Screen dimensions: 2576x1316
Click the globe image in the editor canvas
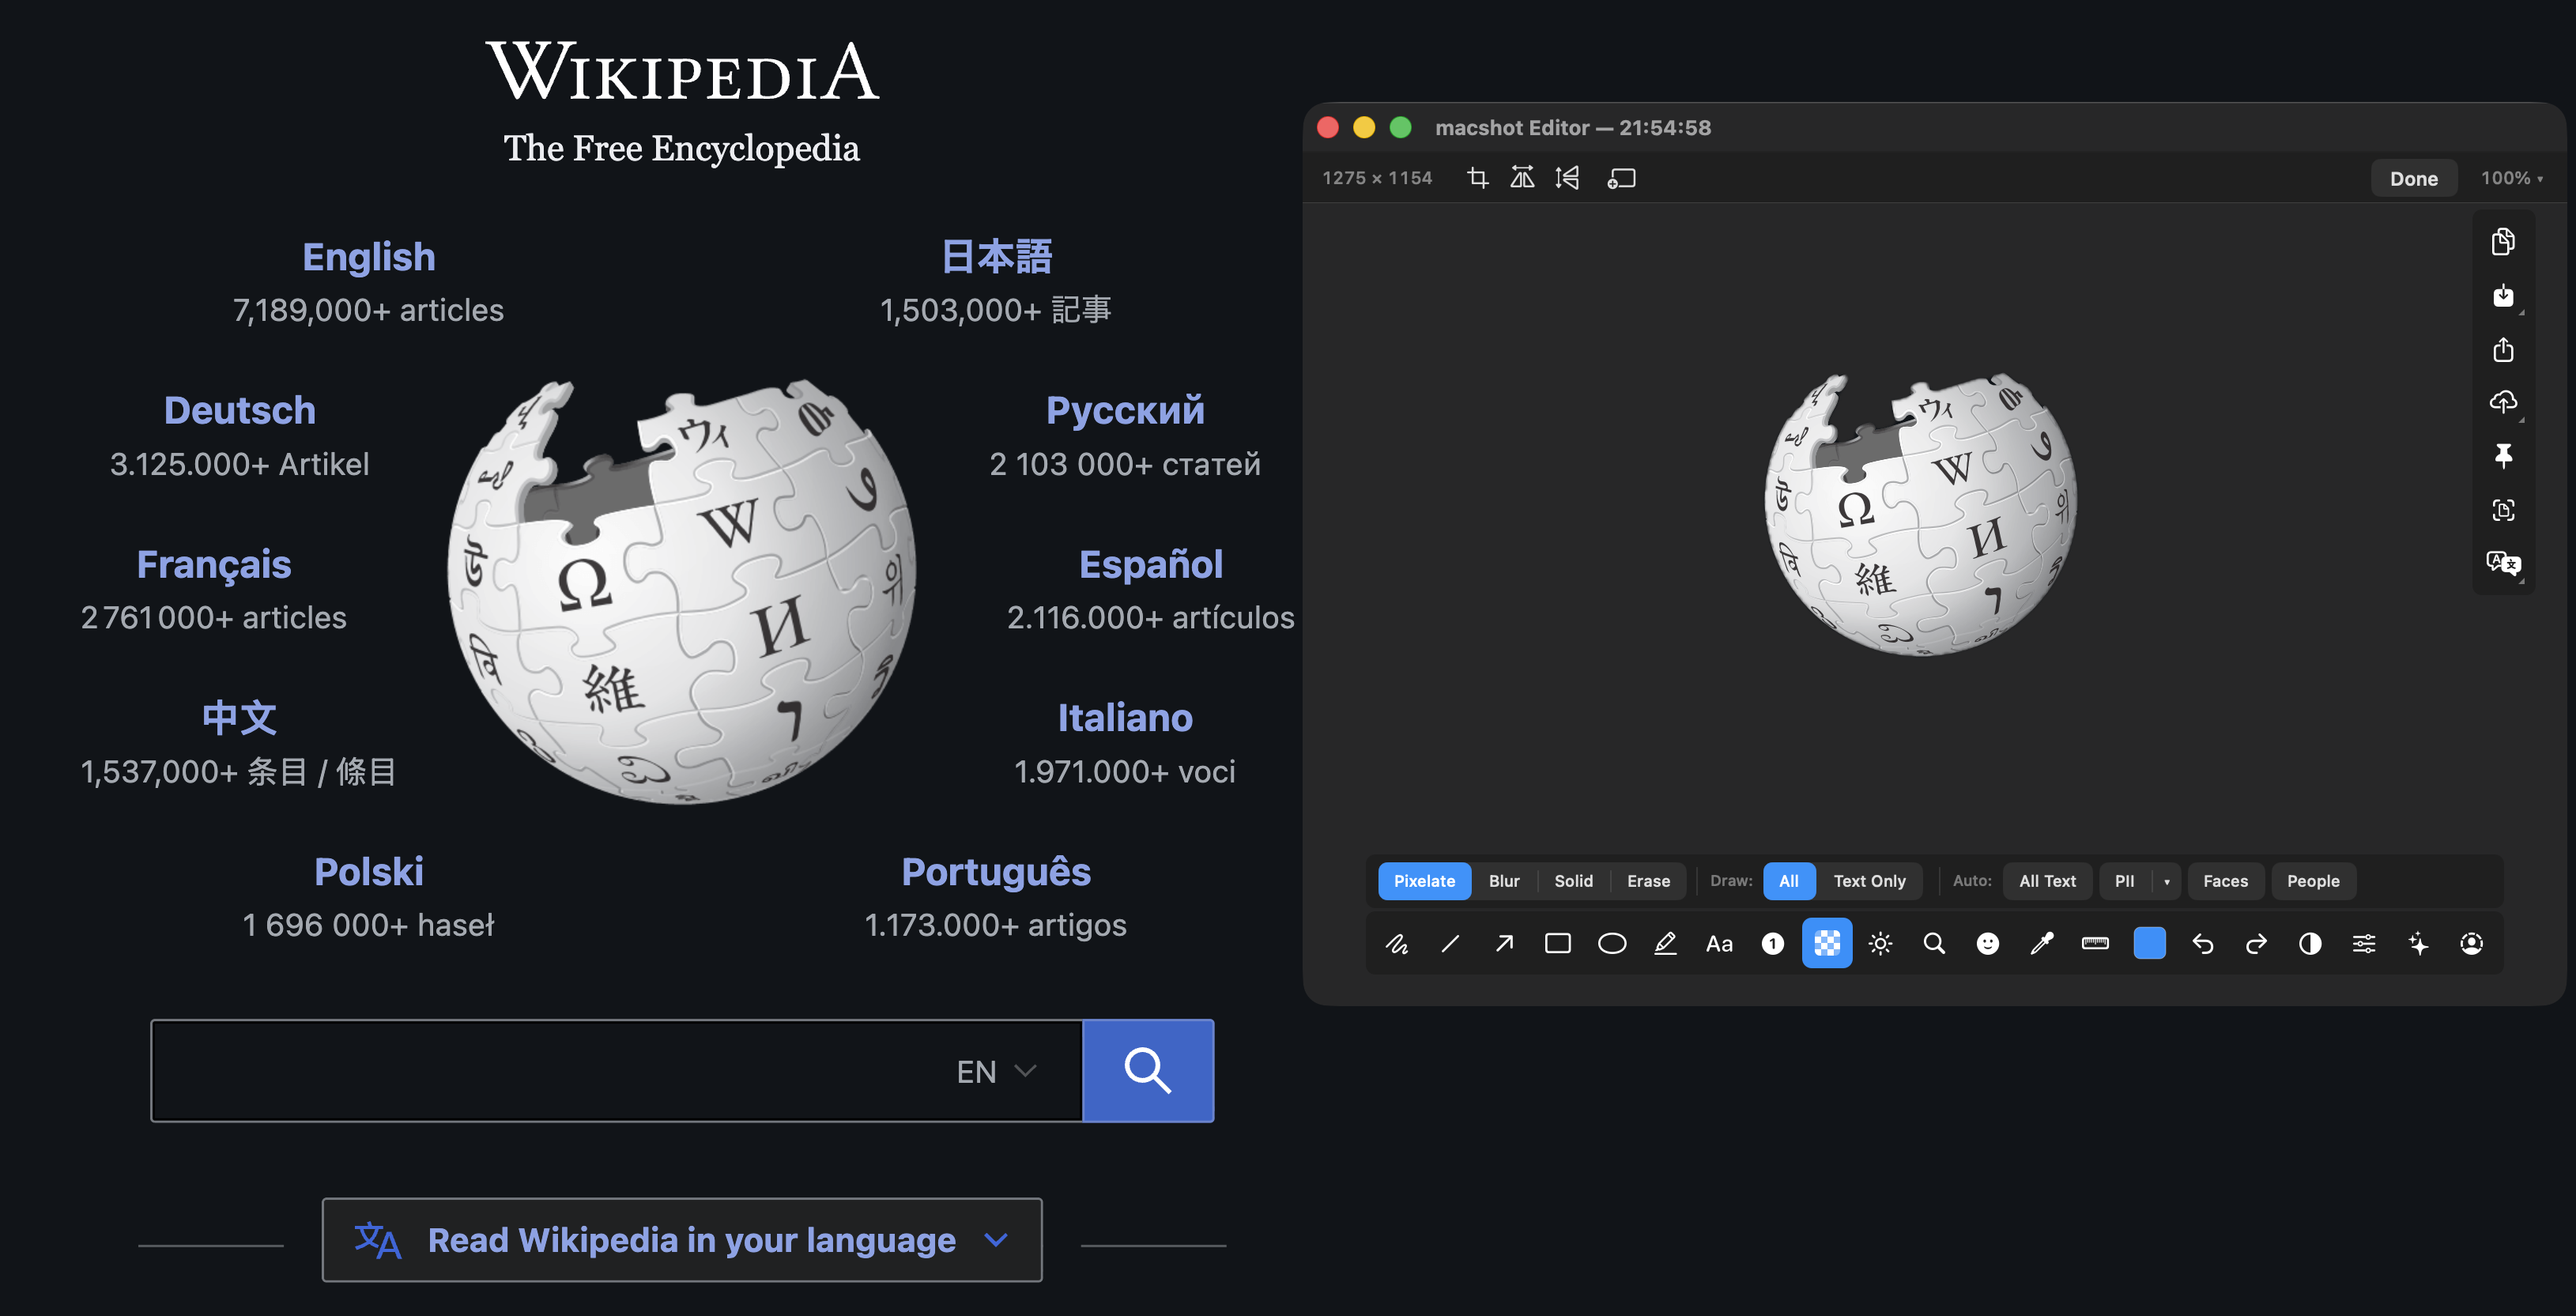pyautogui.click(x=1920, y=515)
